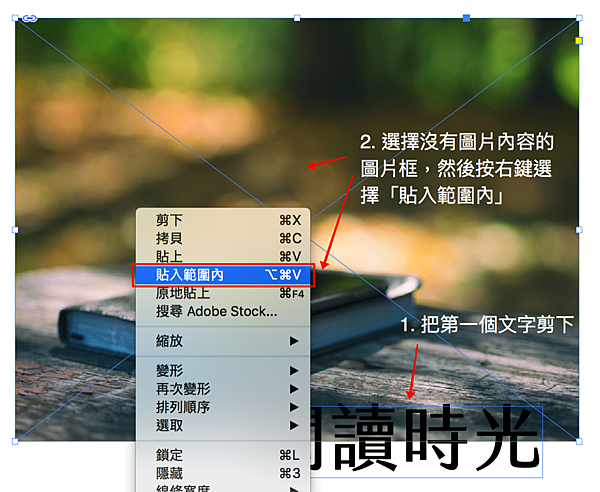The height and width of the screenshot is (492, 600).
Task: Click the top-center frame resize handle
Action: (x=297, y=18)
